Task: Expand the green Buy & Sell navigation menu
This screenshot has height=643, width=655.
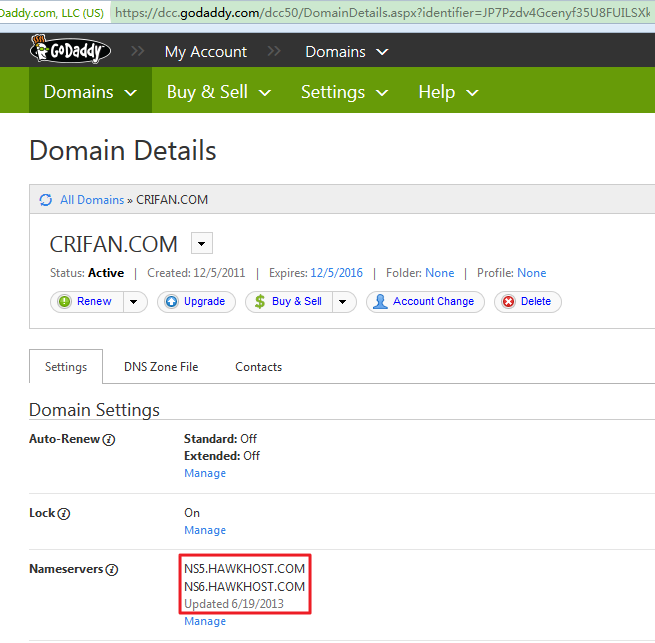Action: coord(219,91)
